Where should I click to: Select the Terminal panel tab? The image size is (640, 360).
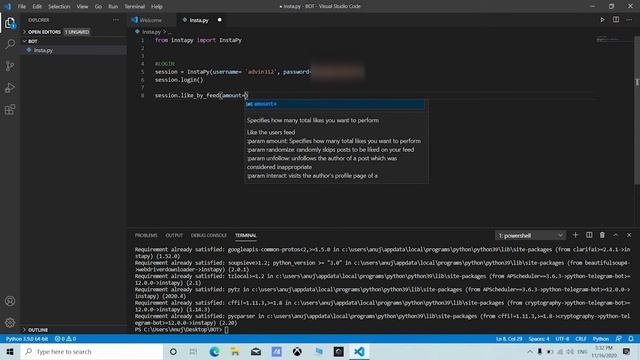click(x=245, y=236)
